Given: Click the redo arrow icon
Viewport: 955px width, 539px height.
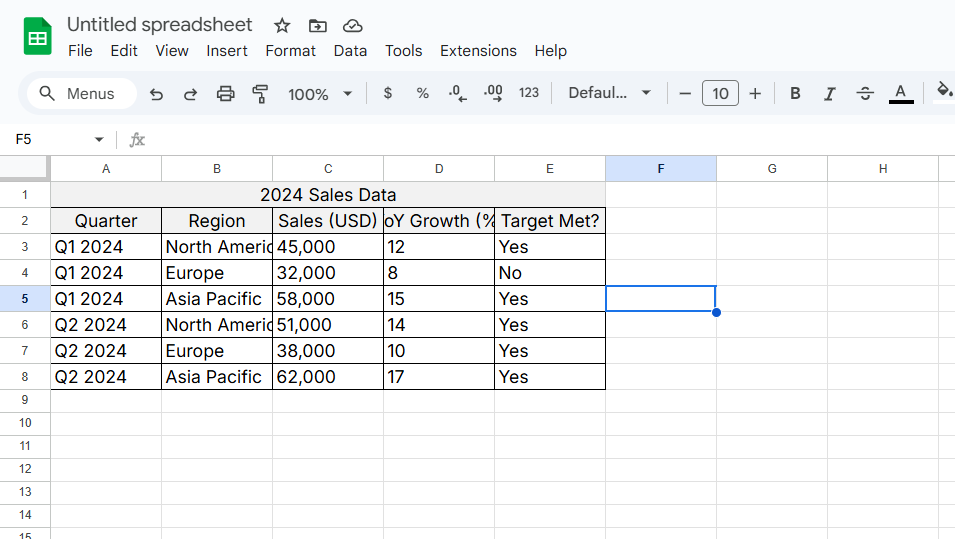Looking at the screenshot, I should click(x=190, y=94).
